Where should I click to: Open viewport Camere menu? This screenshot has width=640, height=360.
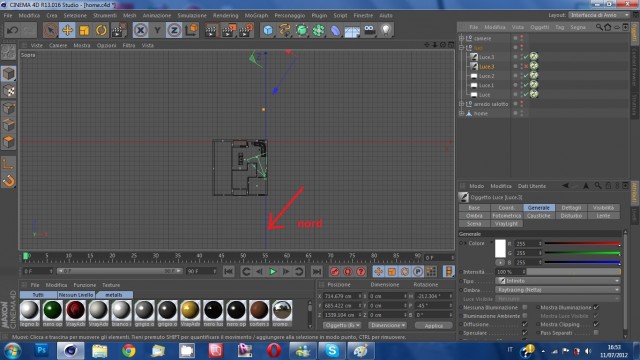click(58, 45)
